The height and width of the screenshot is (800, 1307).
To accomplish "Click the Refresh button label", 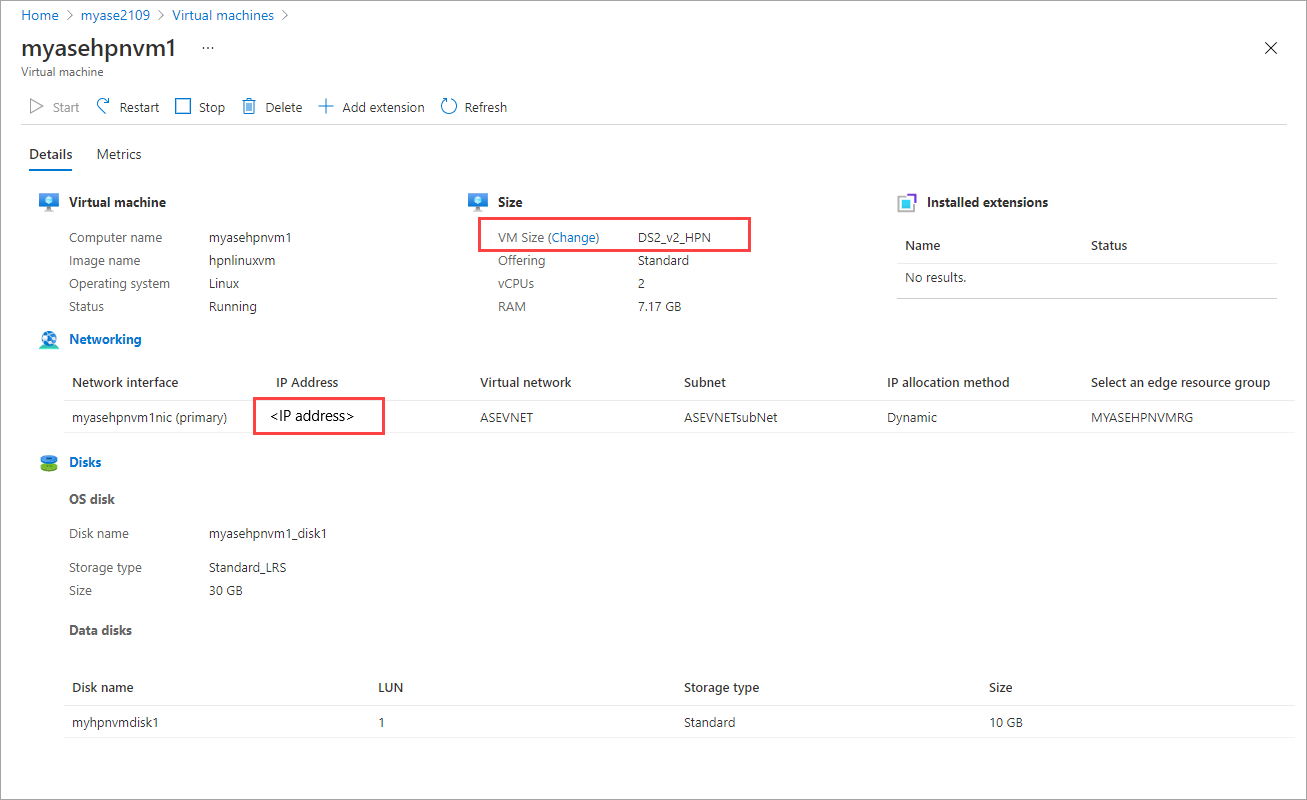I will 486,107.
